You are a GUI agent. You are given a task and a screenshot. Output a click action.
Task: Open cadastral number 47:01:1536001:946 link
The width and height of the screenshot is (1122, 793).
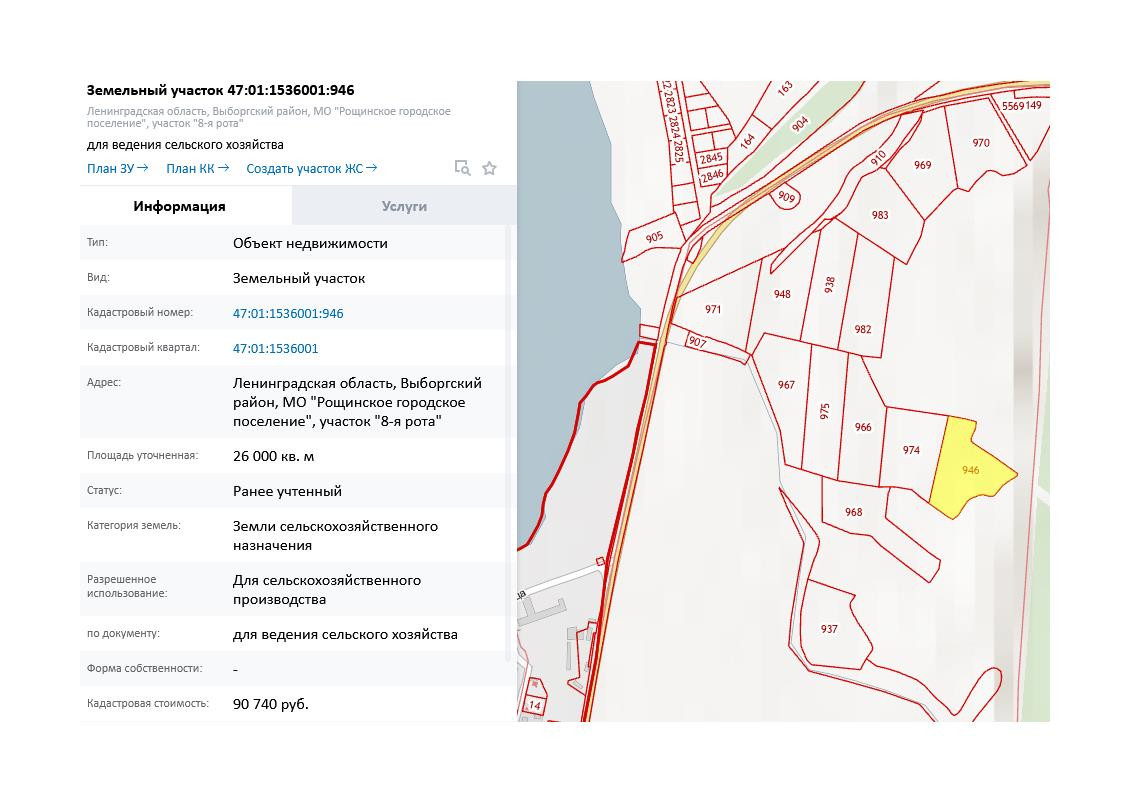[x=288, y=313]
